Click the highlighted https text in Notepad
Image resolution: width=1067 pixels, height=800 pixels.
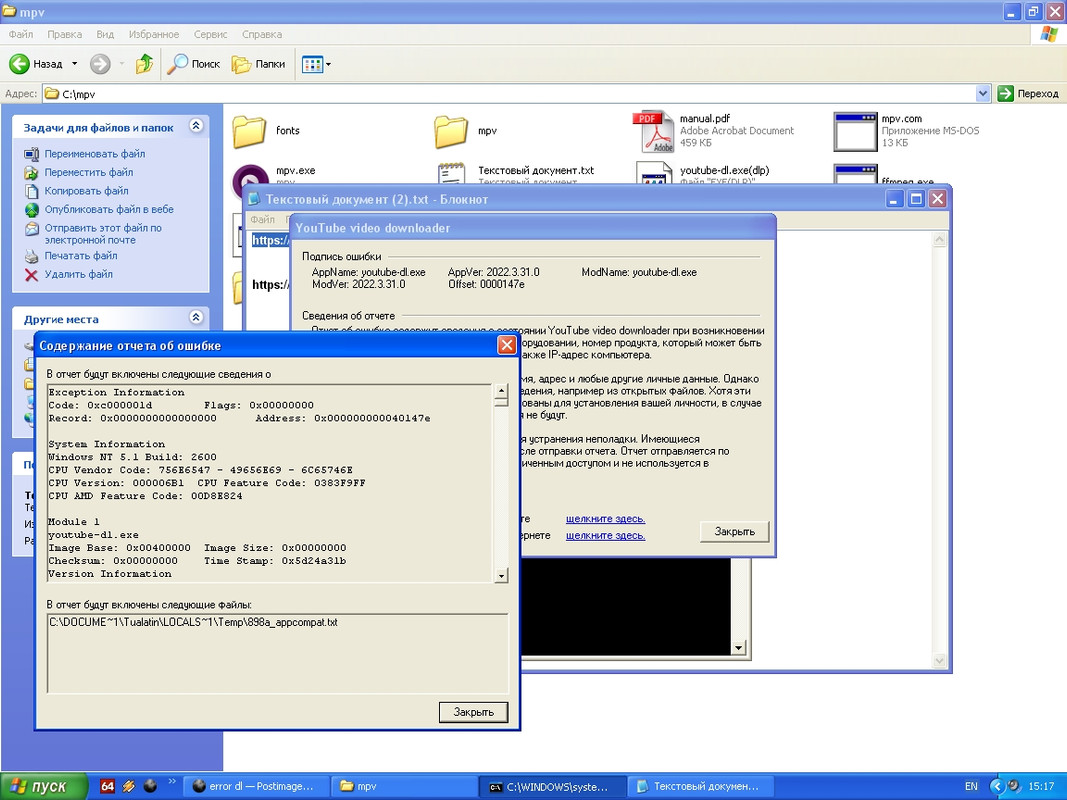pyautogui.click(x=270, y=239)
